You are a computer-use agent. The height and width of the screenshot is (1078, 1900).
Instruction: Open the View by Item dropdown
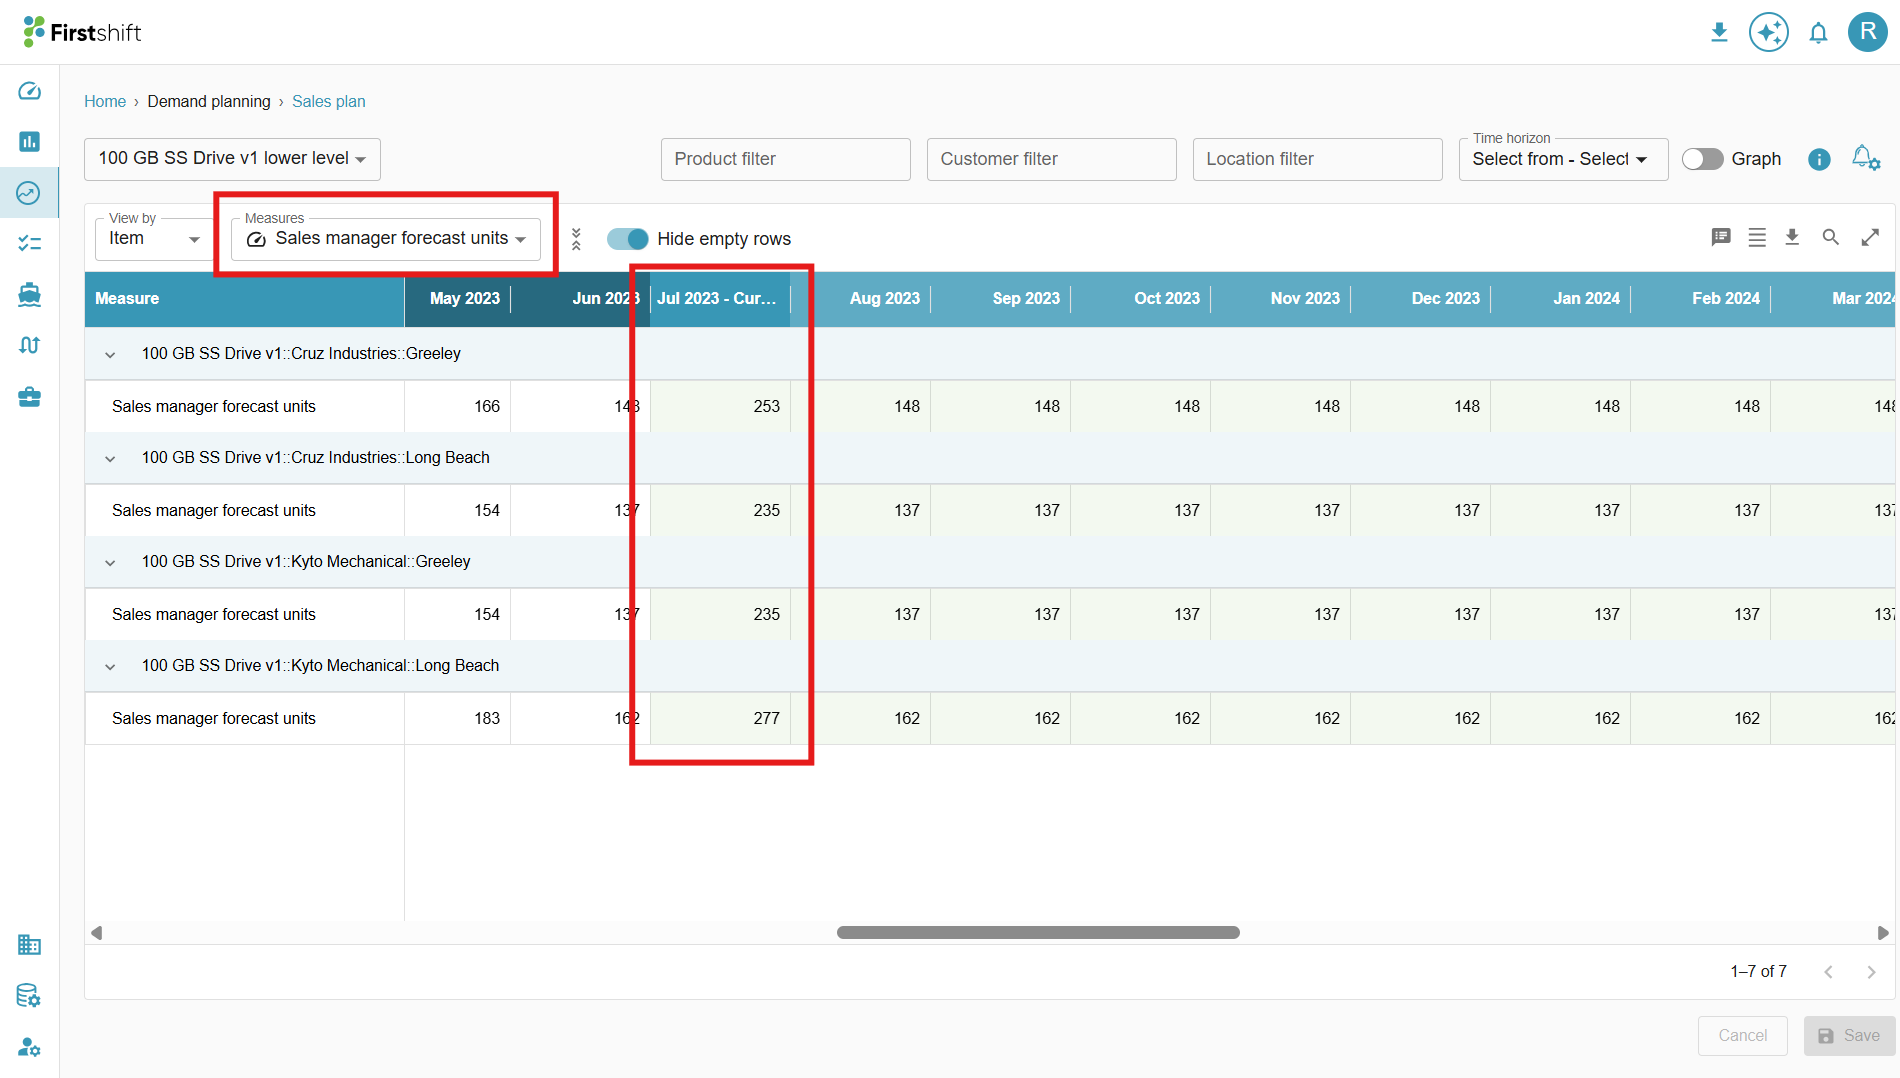(x=154, y=239)
